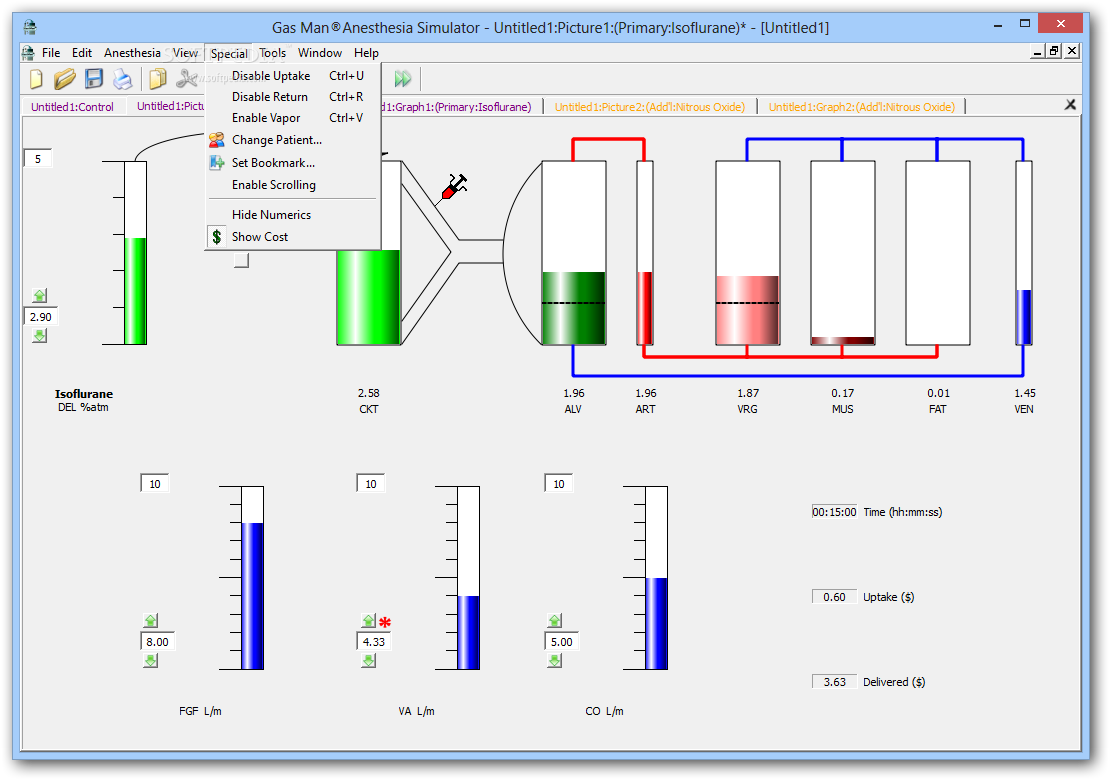Switch to Graph2 Nitrous Oxide tab
The image size is (1110, 780).
[862, 107]
